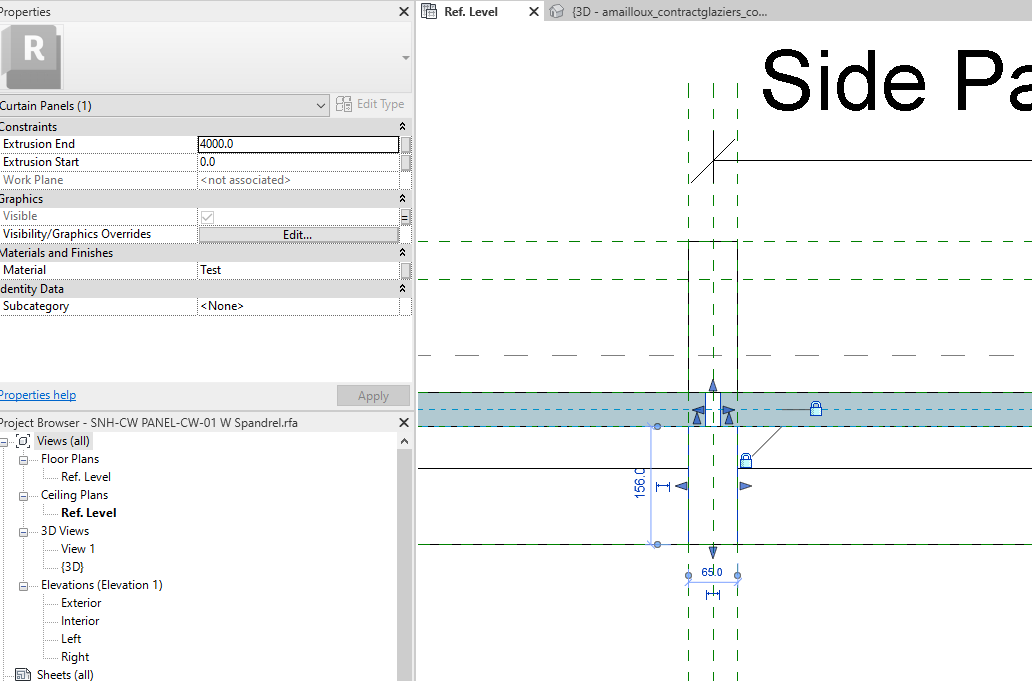
Task: Click the left-pointing shape handle triangle
Action: click(680, 487)
